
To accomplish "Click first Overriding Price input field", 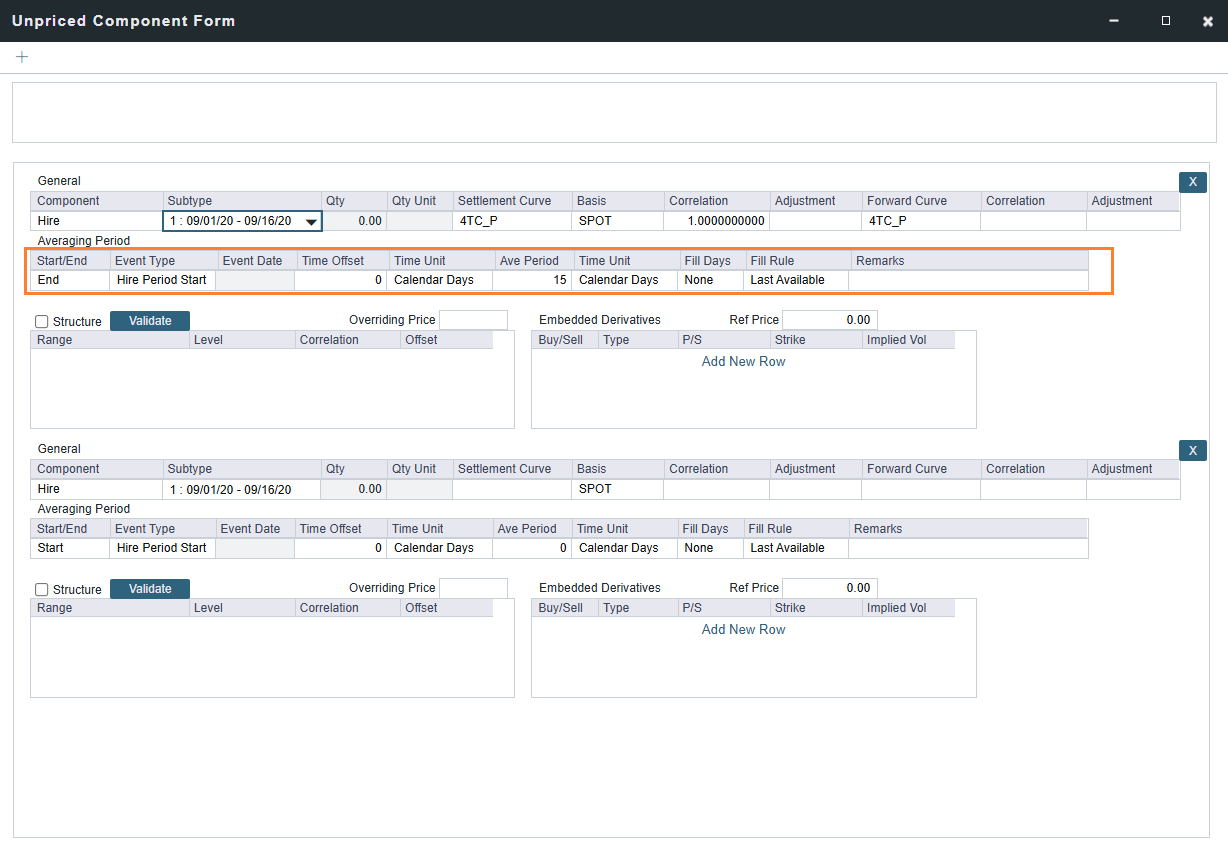I will [473, 320].
